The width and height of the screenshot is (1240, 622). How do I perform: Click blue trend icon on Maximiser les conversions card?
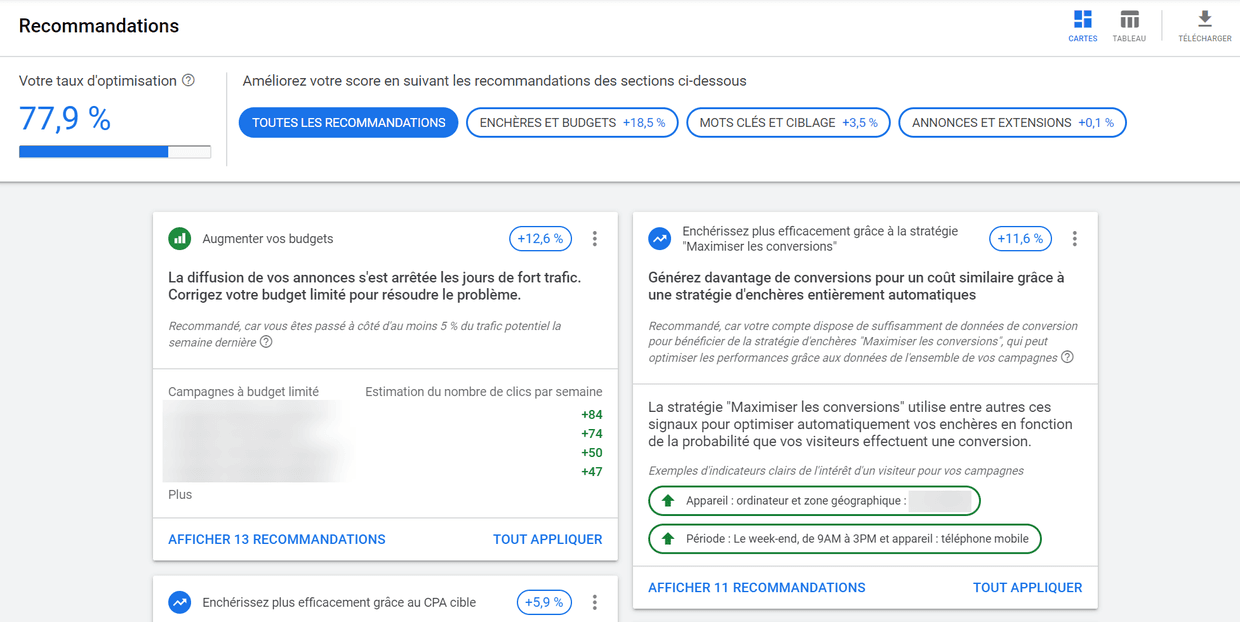[660, 239]
